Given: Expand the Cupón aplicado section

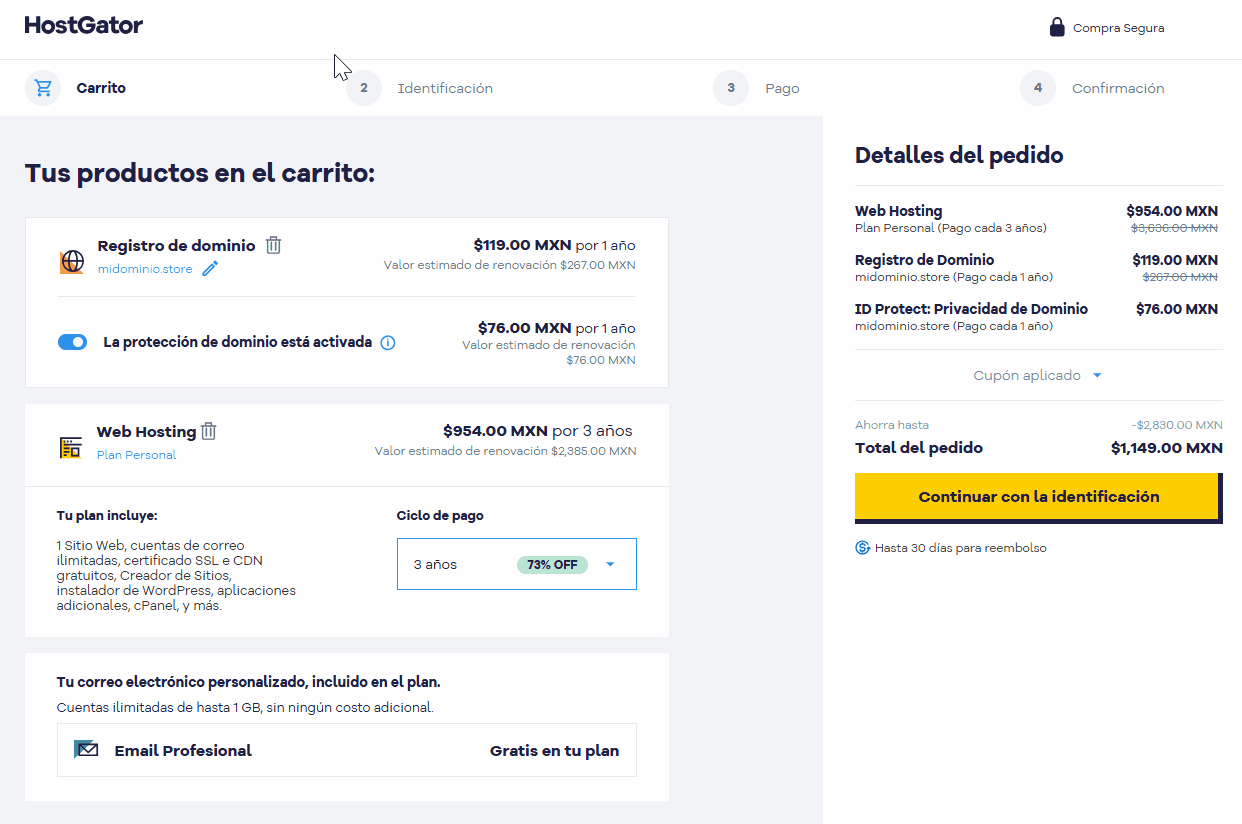Looking at the screenshot, I should (1038, 376).
